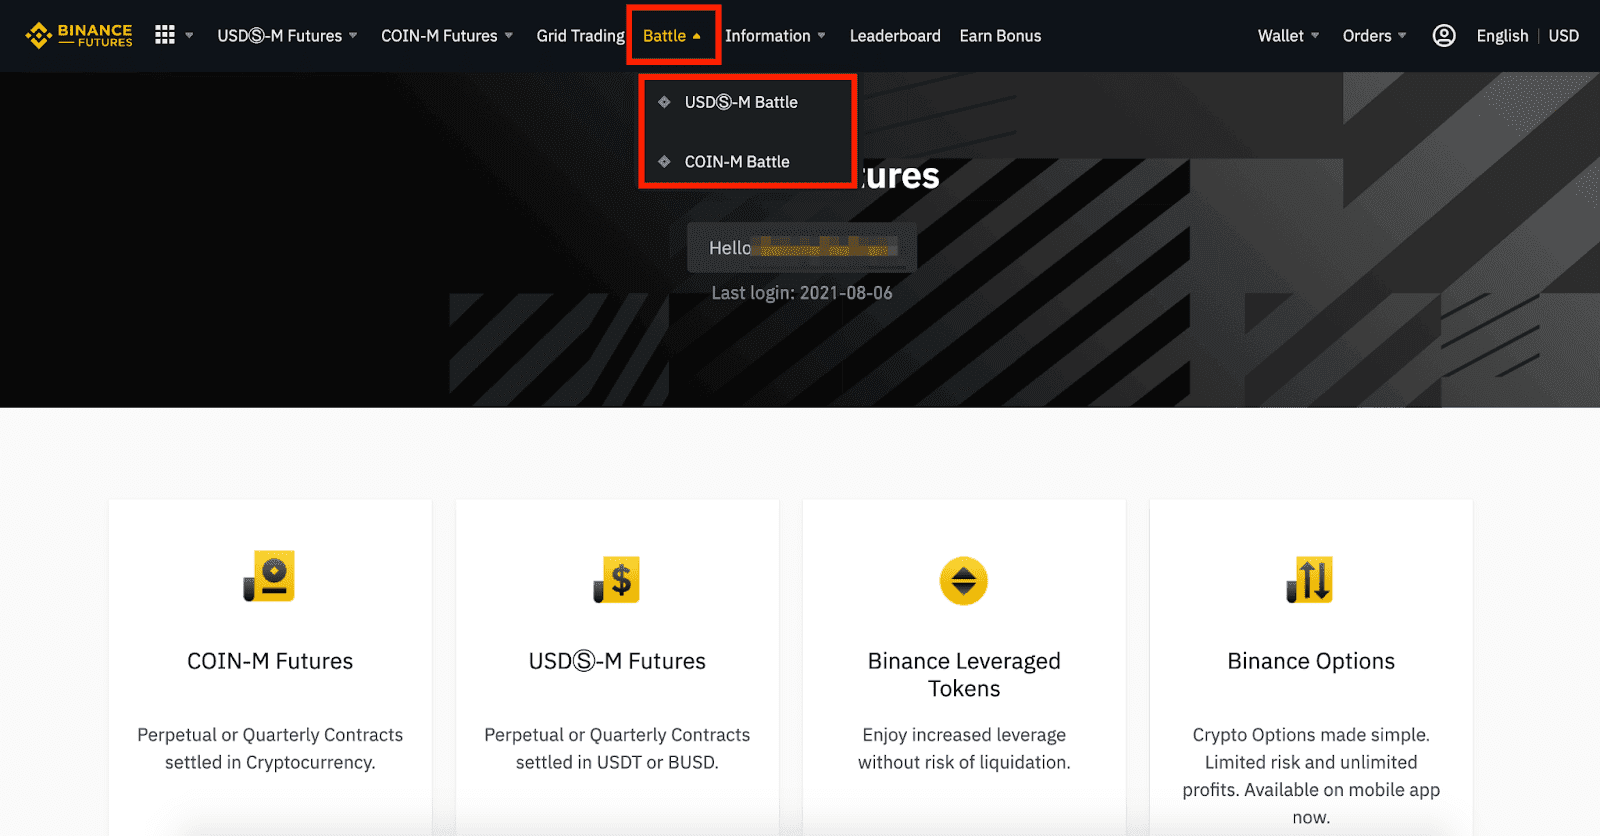Collapse the Battle menu
1600x836 pixels.
click(x=672, y=36)
